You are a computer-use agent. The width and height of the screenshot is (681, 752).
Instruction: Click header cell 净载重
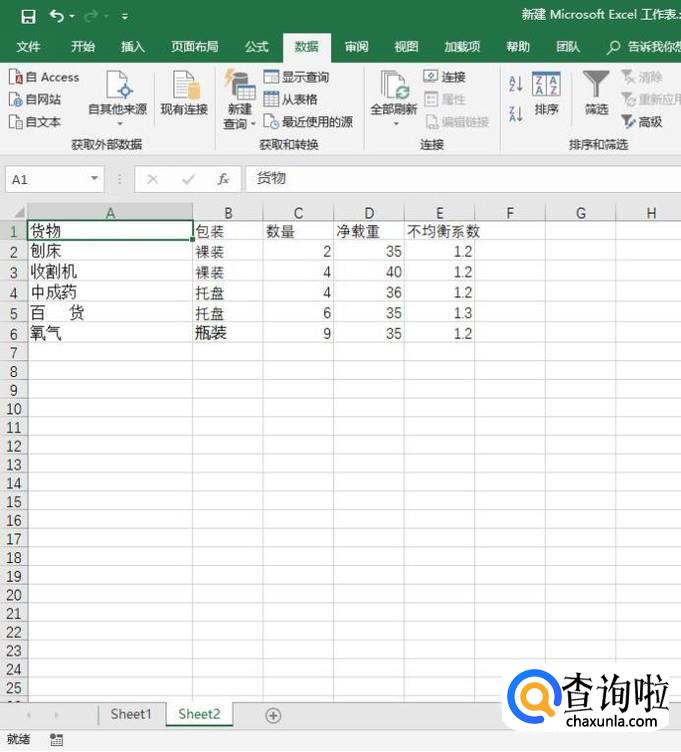(369, 231)
